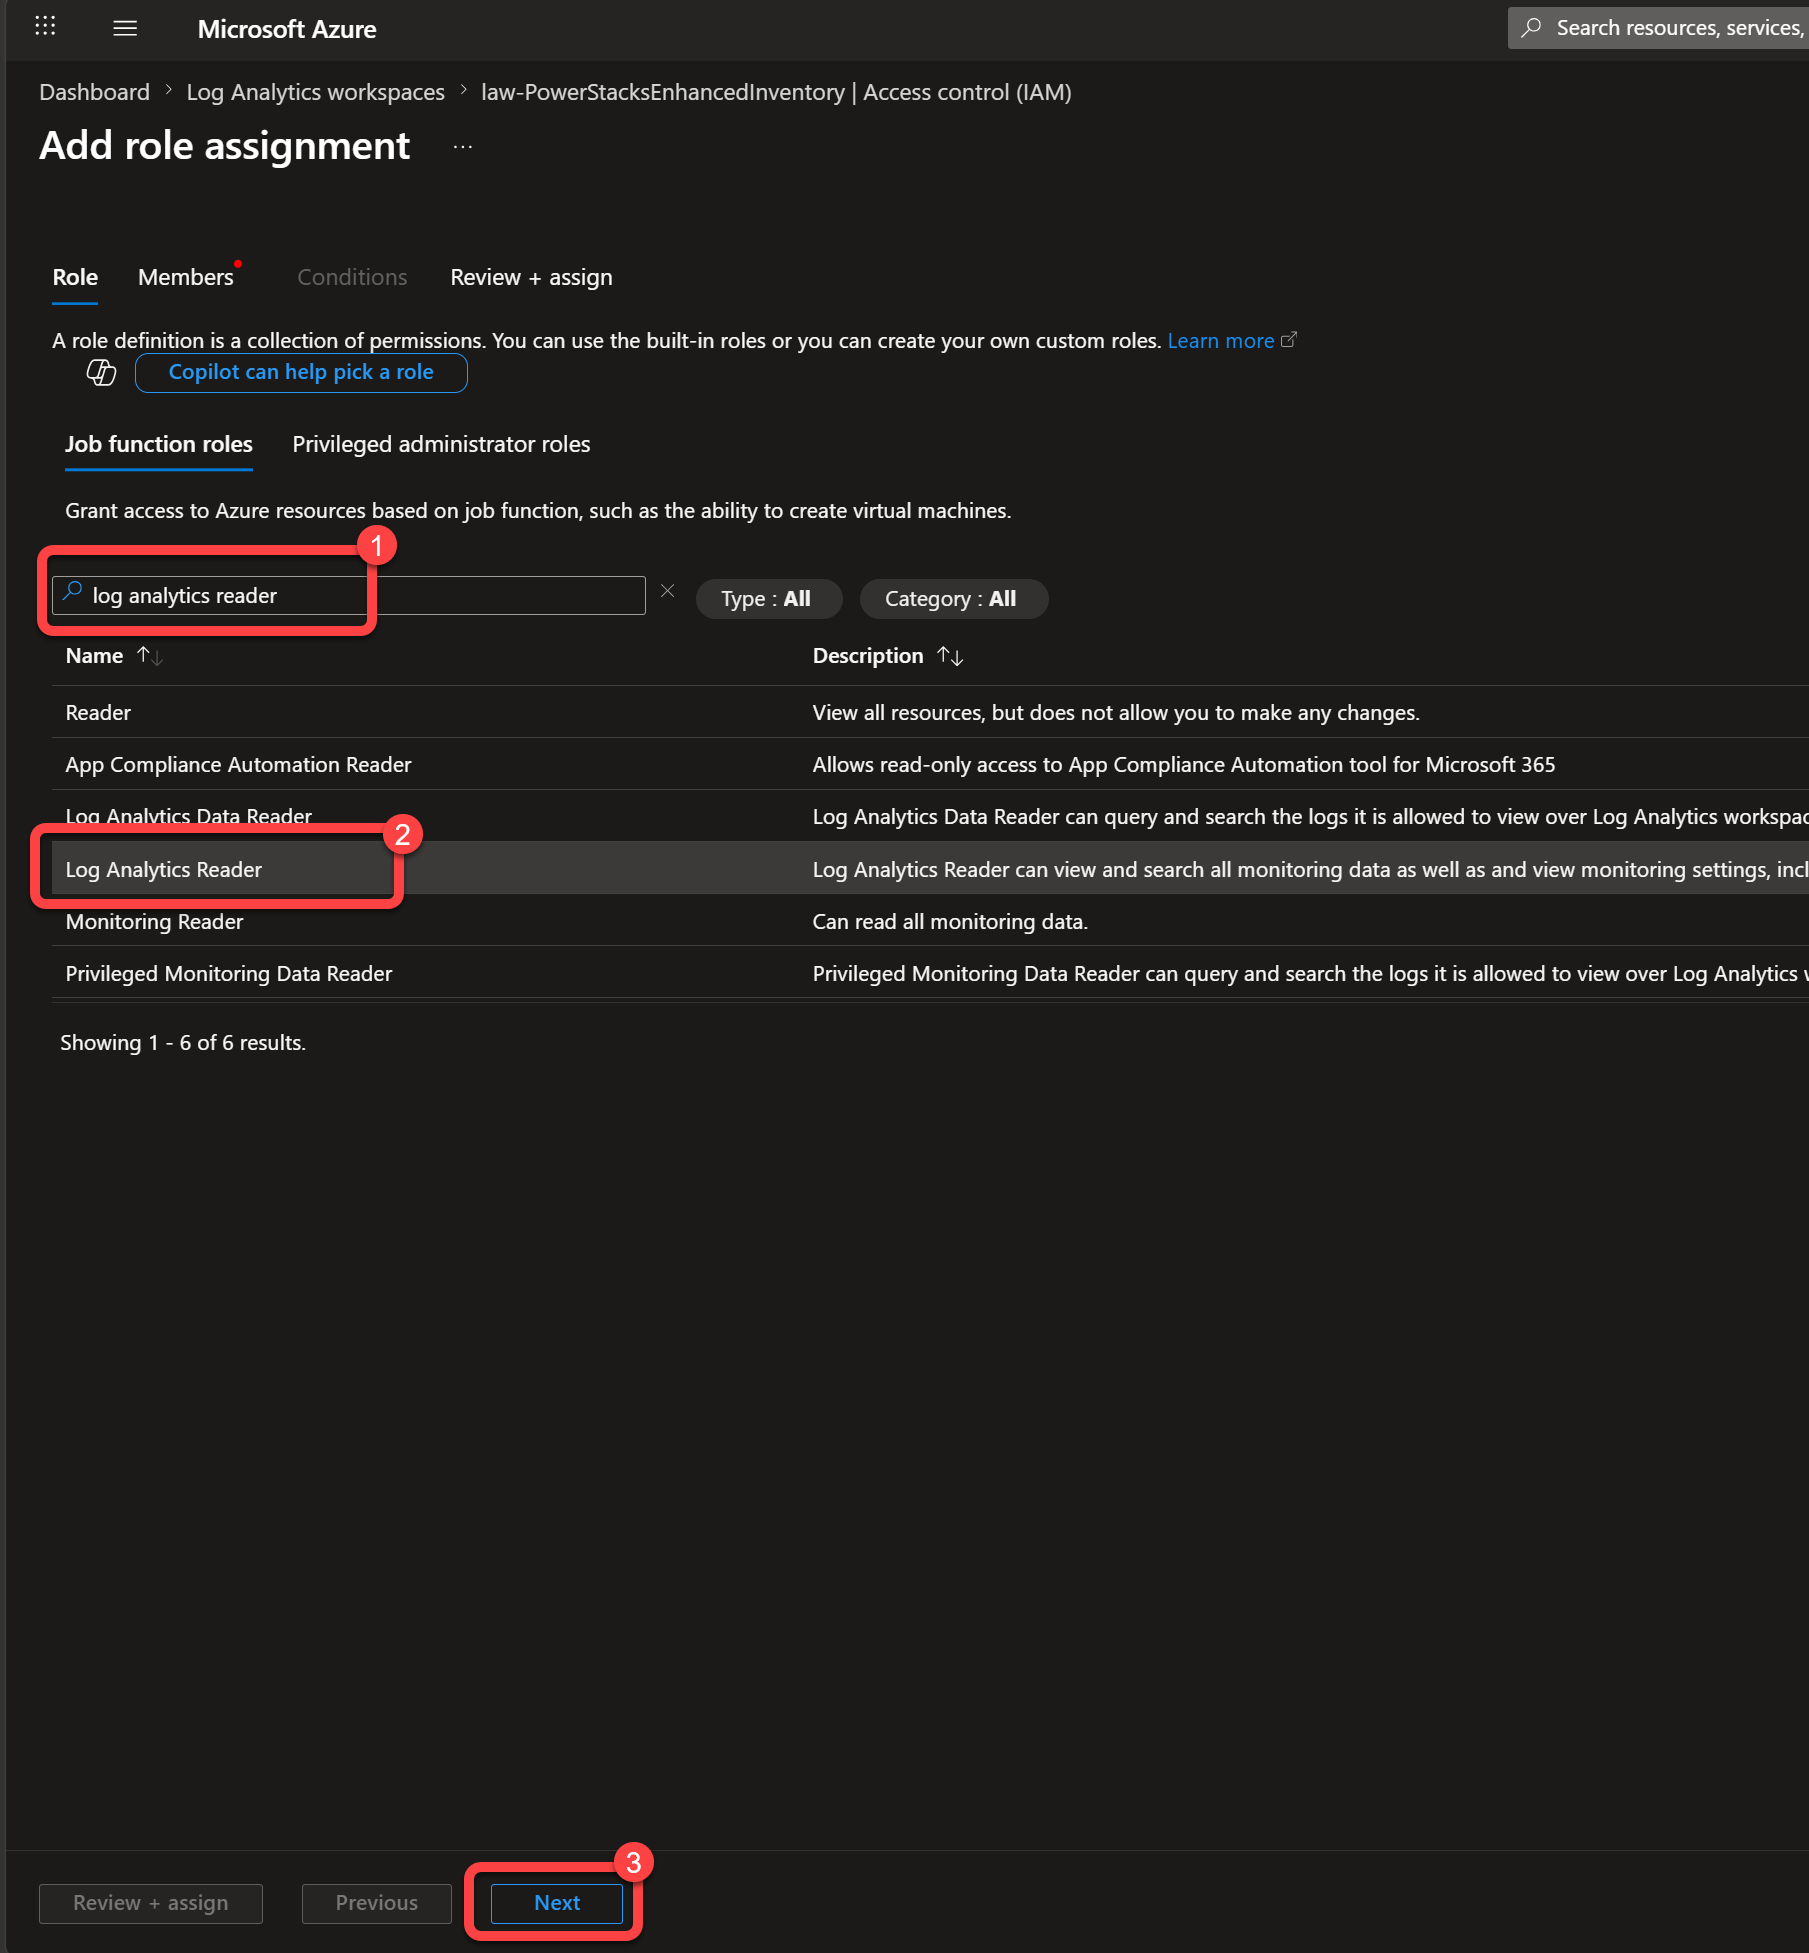Open the portal hamburger menu
The width and height of the screenshot is (1809, 1953).
click(125, 28)
